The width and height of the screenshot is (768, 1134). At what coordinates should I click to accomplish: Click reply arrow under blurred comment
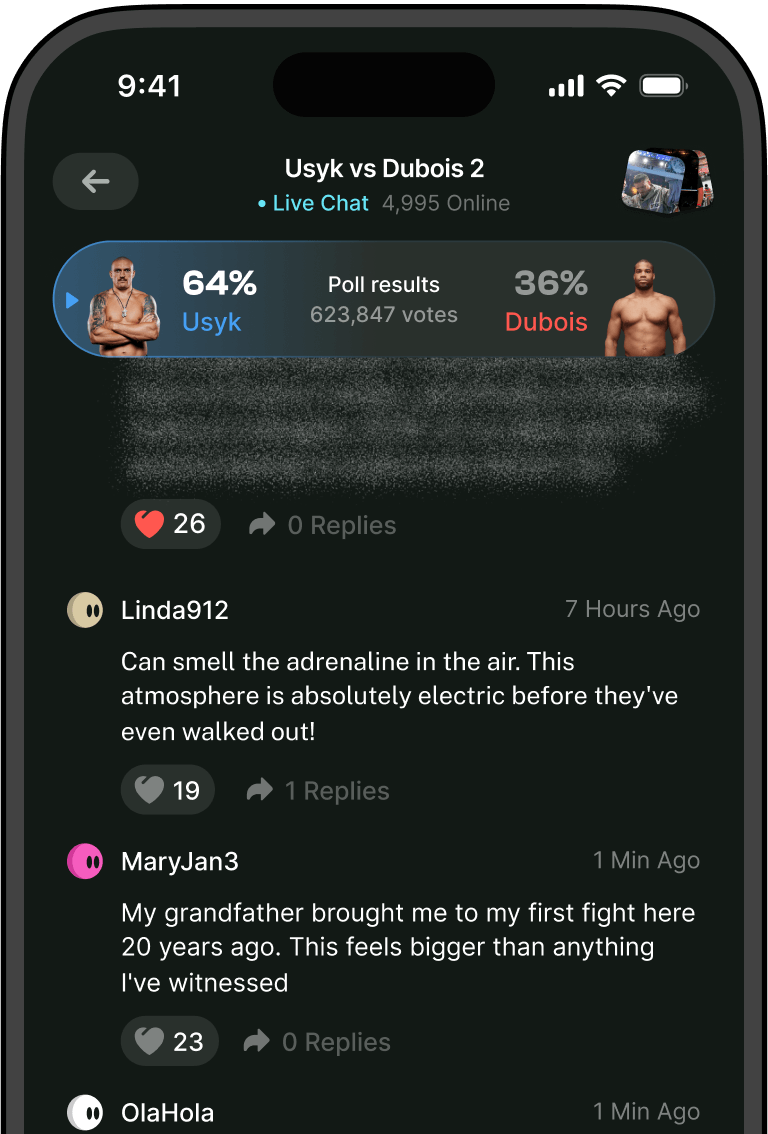click(x=262, y=524)
